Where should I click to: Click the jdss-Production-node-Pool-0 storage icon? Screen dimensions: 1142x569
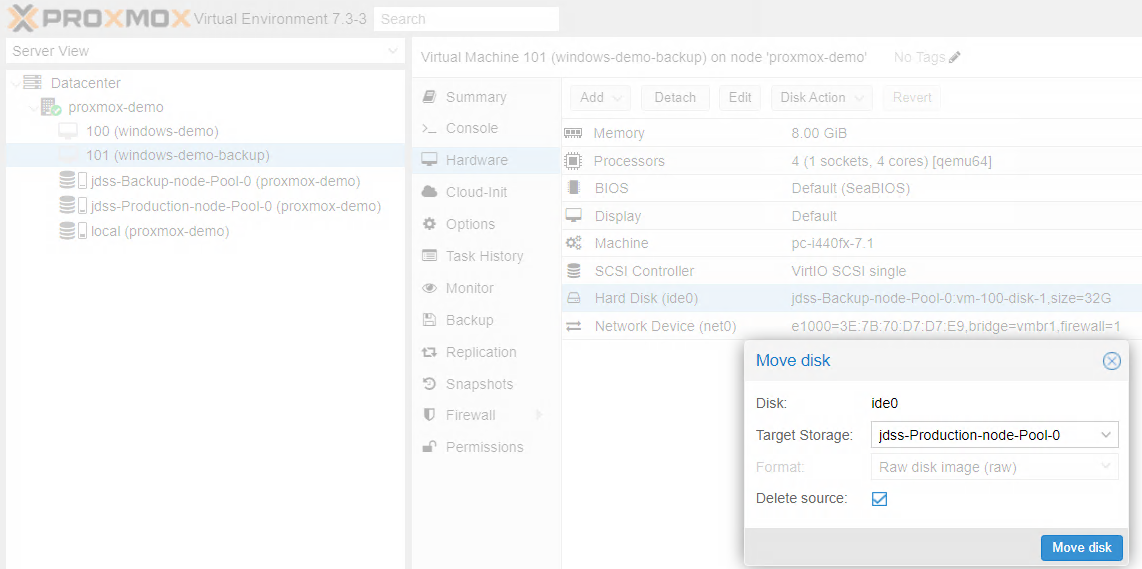pos(73,206)
